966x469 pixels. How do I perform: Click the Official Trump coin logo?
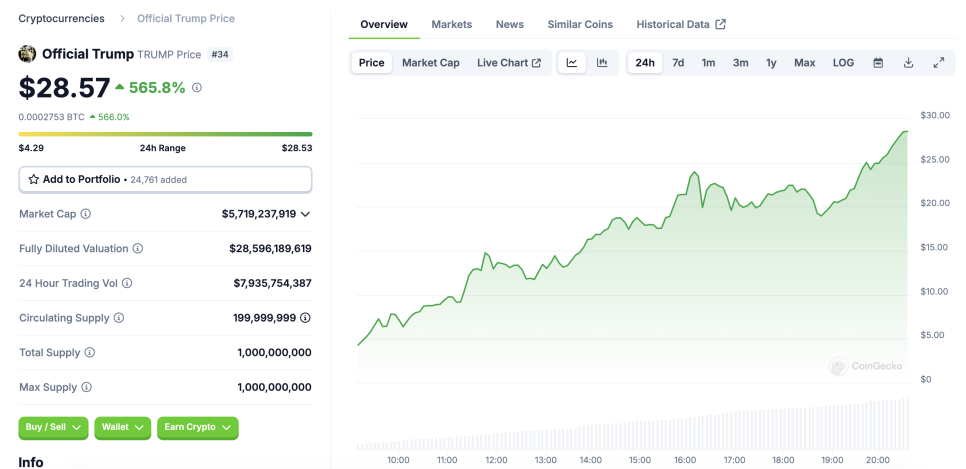coord(27,54)
